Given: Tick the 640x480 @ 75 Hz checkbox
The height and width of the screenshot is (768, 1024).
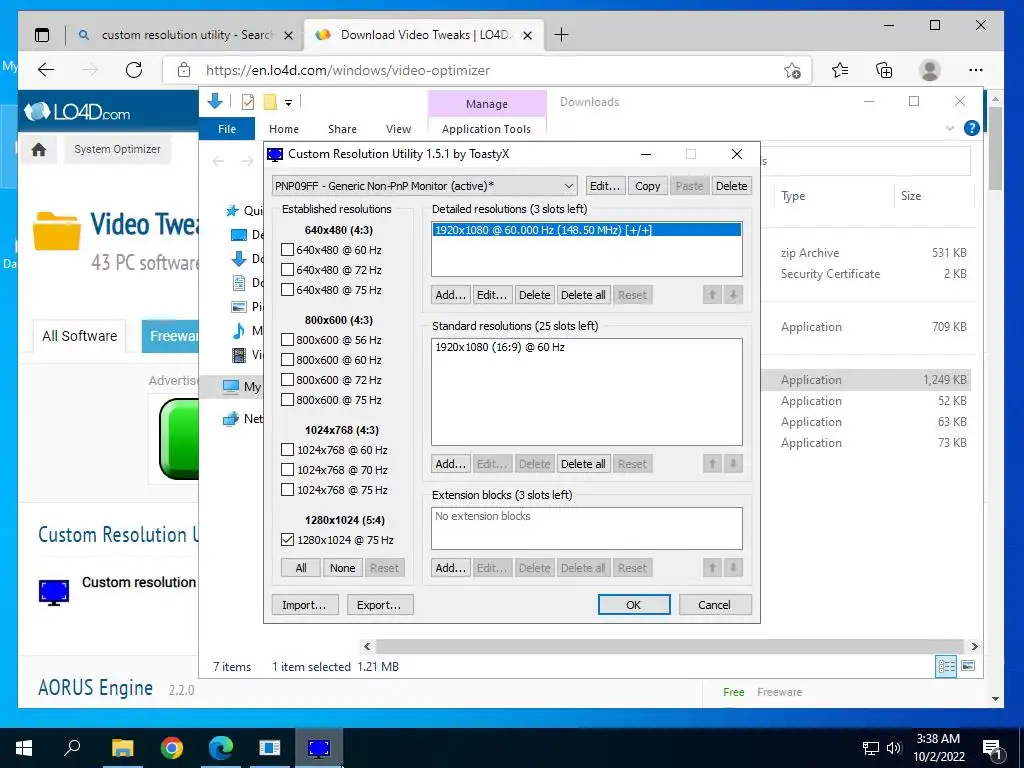Looking at the screenshot, I should pos(287,290).
